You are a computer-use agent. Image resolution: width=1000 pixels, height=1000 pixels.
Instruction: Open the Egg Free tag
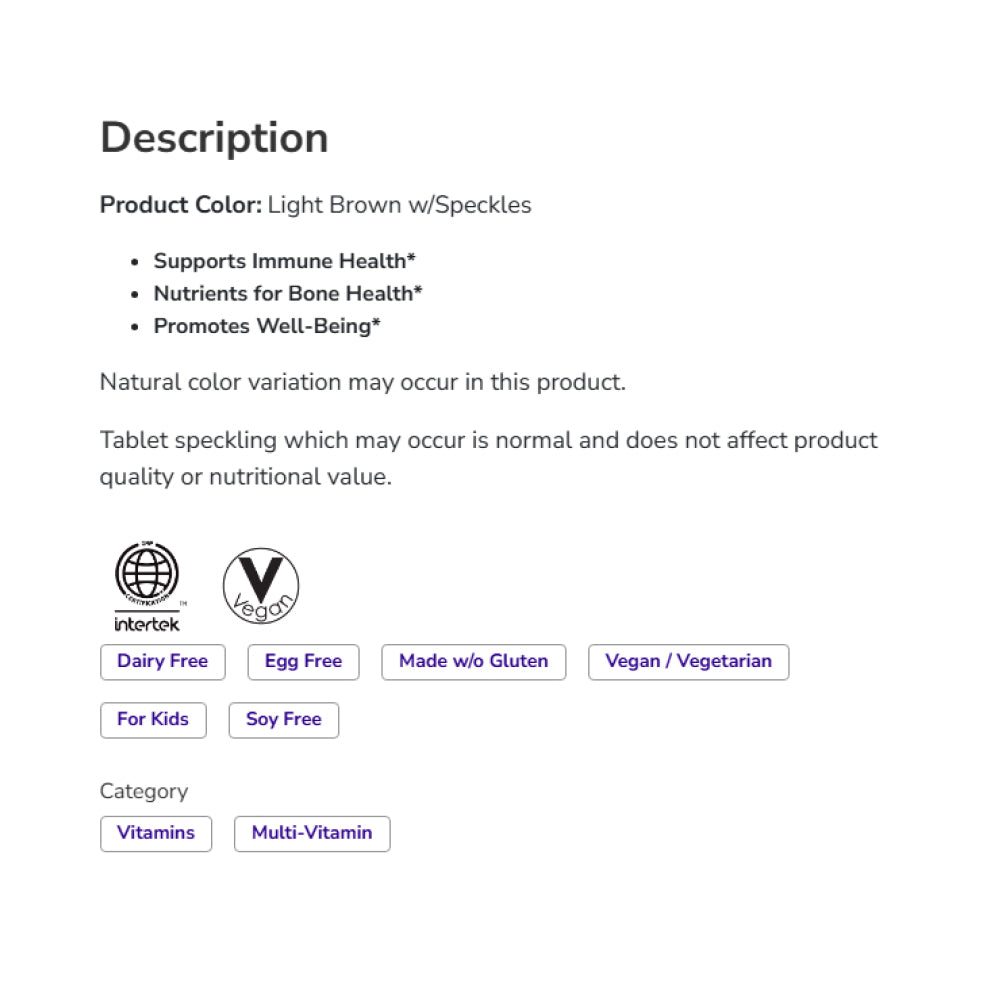[303, 662]
